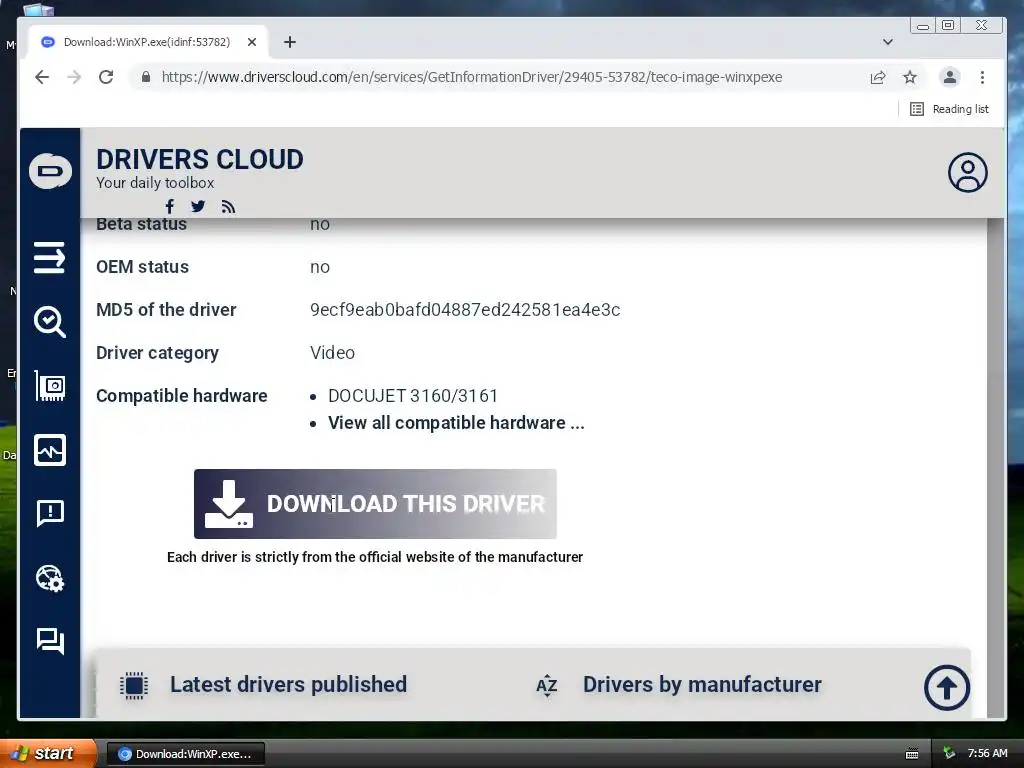This screenshot has width=1024, height=768.
Task: Click Download This Driver button
Action: pos(375,504)
